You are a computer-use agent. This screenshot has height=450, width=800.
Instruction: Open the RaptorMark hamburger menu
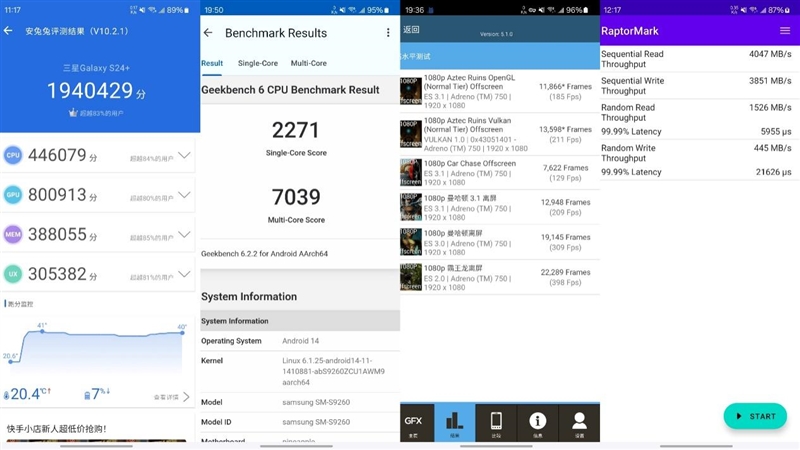(x=785, y=31)
